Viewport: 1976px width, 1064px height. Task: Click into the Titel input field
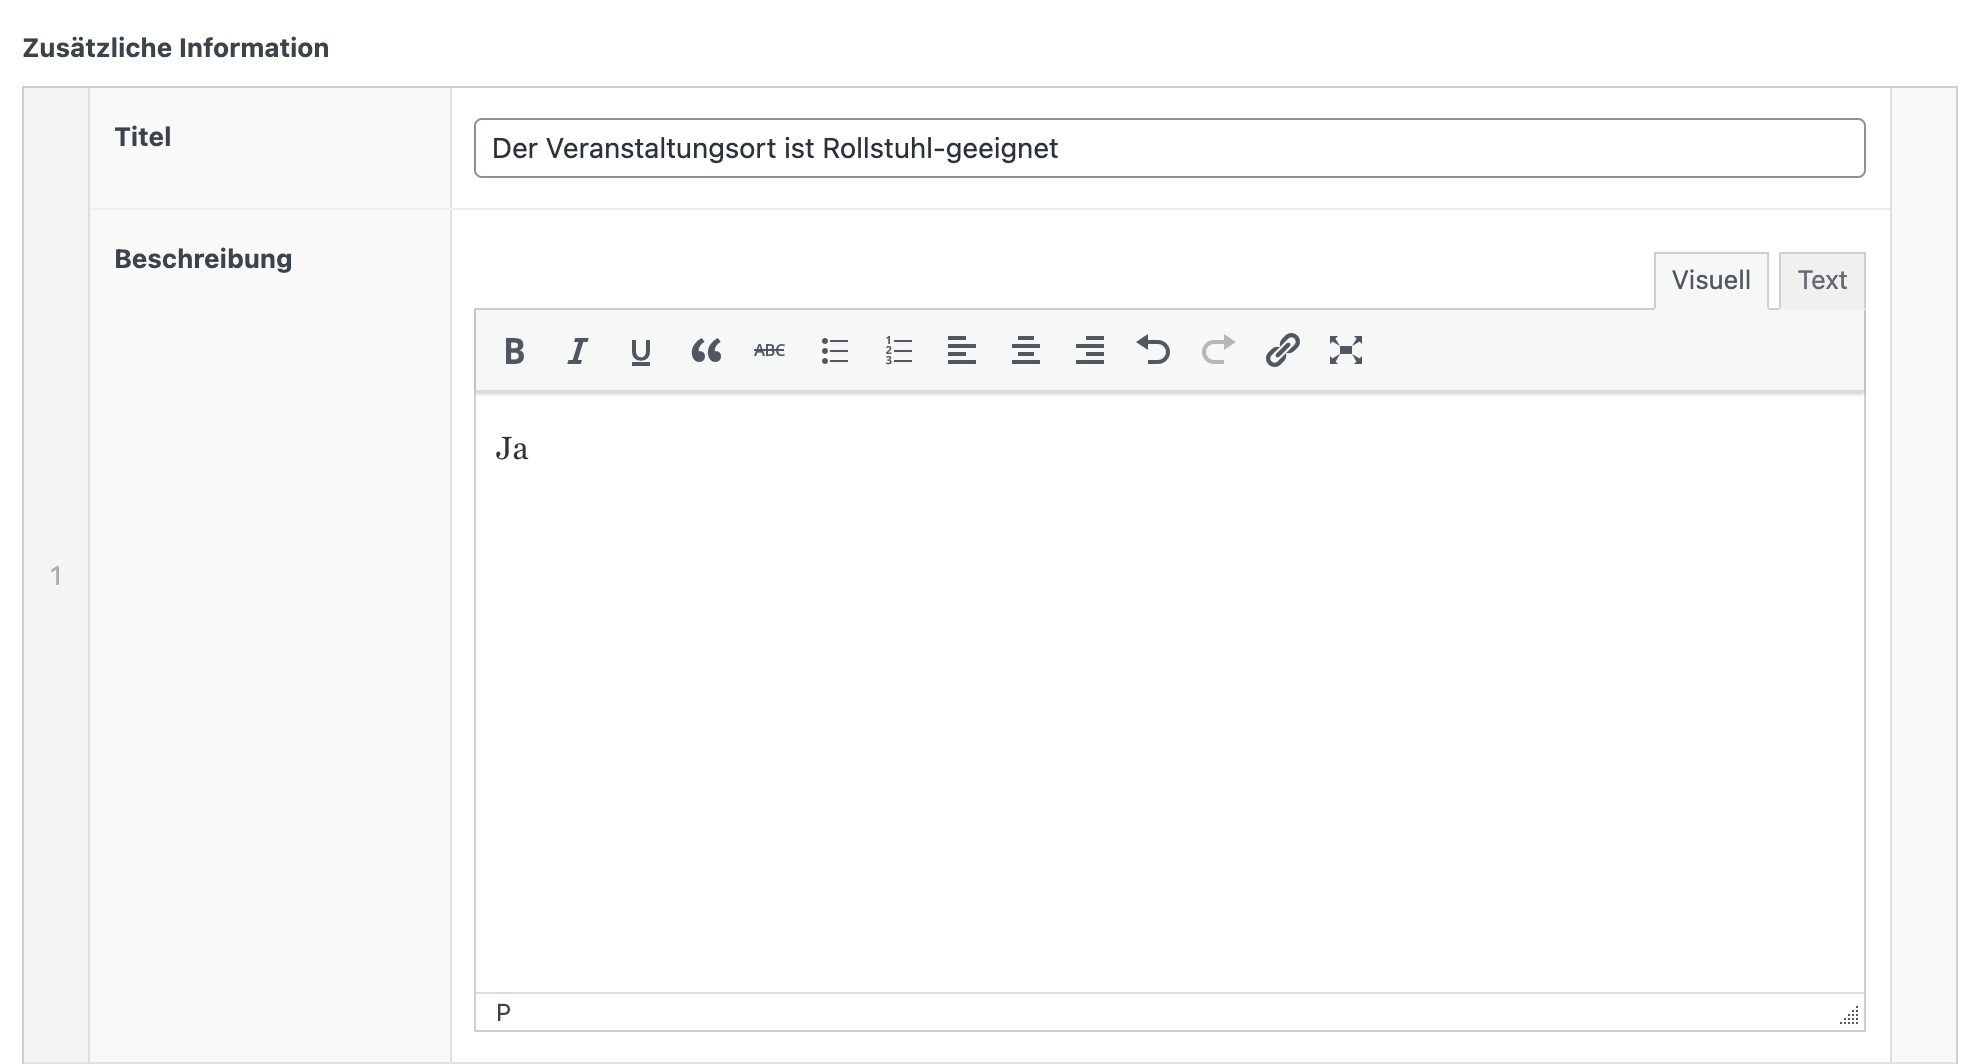tap(1168, 149)
